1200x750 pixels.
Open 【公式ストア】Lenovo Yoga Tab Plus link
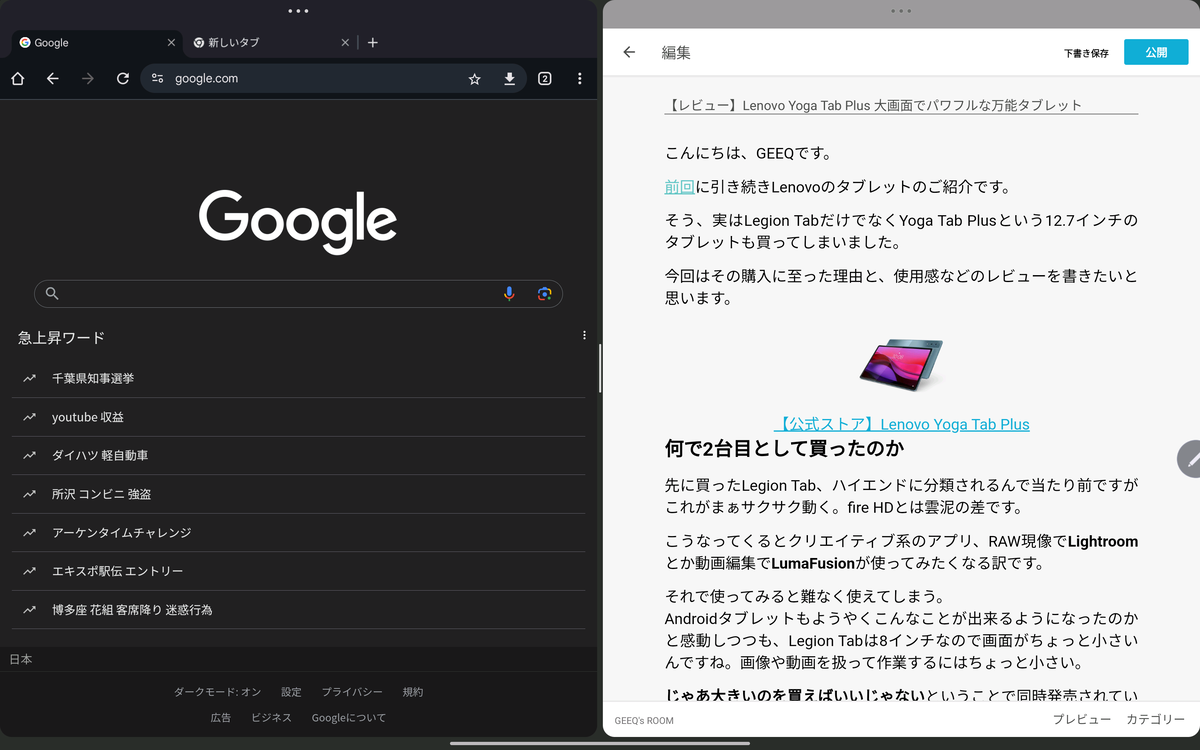[x=901, y=424]
